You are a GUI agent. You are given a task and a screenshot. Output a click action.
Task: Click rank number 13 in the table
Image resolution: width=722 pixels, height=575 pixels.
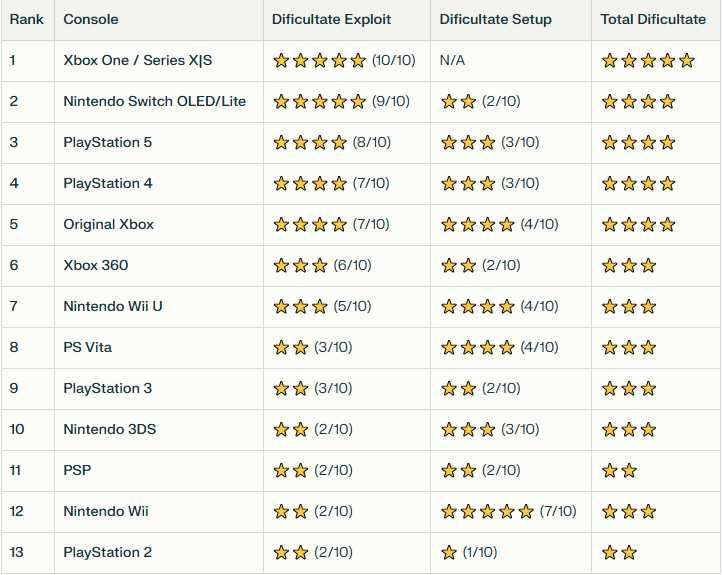pyautogui.click(x=18, y=553)
